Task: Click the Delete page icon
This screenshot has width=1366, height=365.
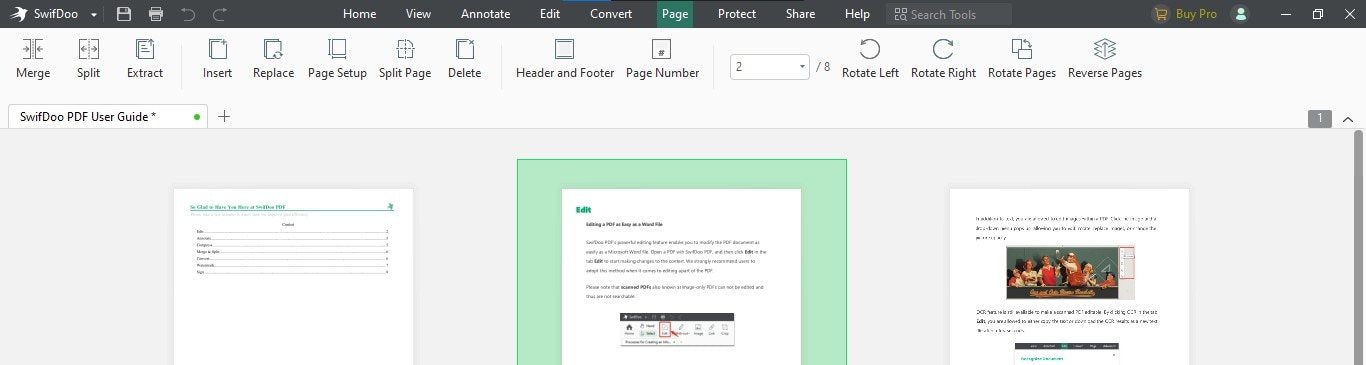Action: [x=464, y=49]
